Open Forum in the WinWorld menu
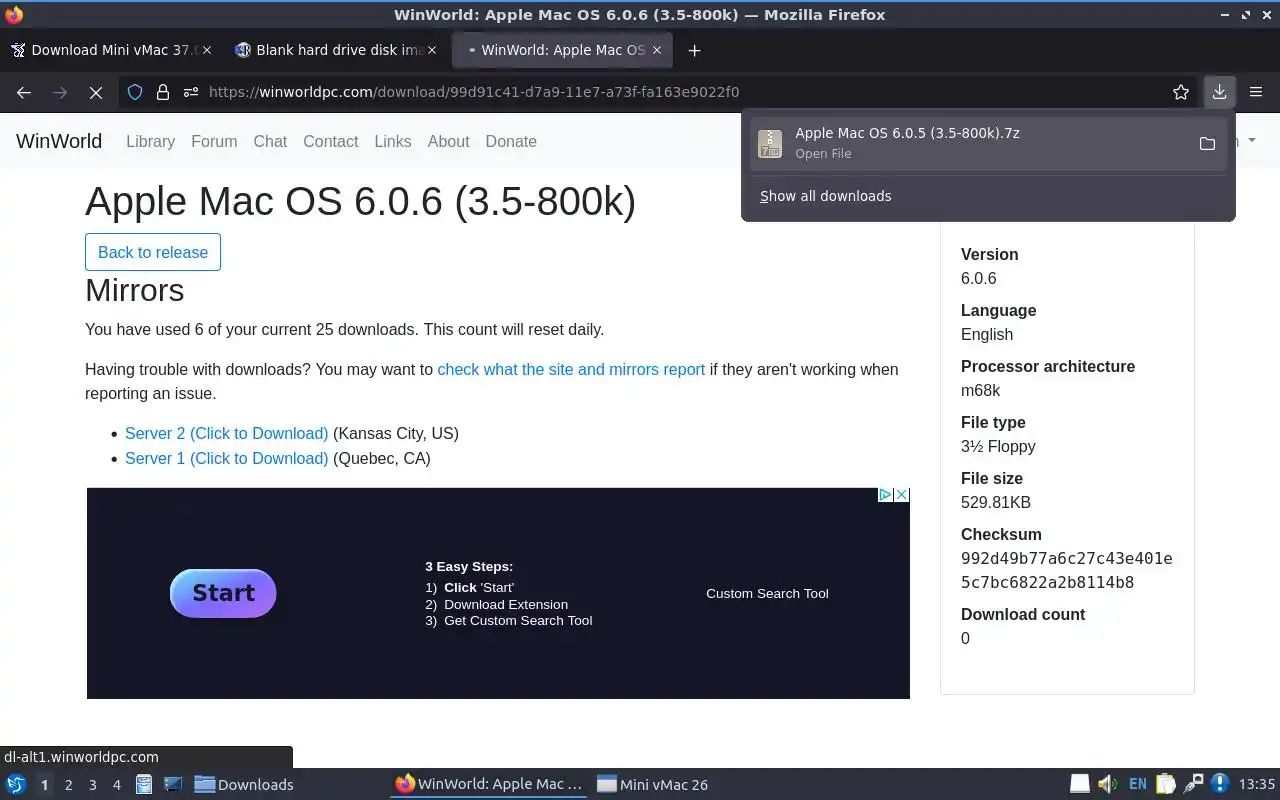The image size is (1280, 800). pos(214,141)
